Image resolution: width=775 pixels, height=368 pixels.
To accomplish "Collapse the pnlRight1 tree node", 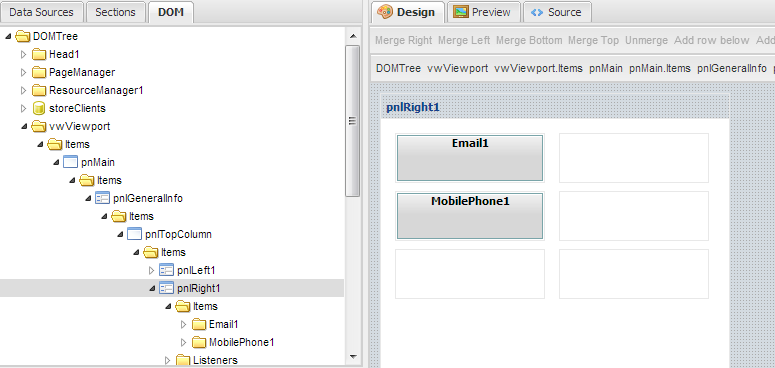I will point(152,288).
